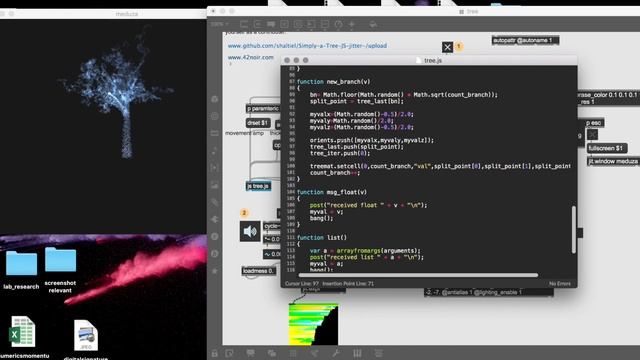Viewport: 640px width, 360px height.
Task: Click the yellow-green matrix preview thumbnail
Action: (313, 324)
